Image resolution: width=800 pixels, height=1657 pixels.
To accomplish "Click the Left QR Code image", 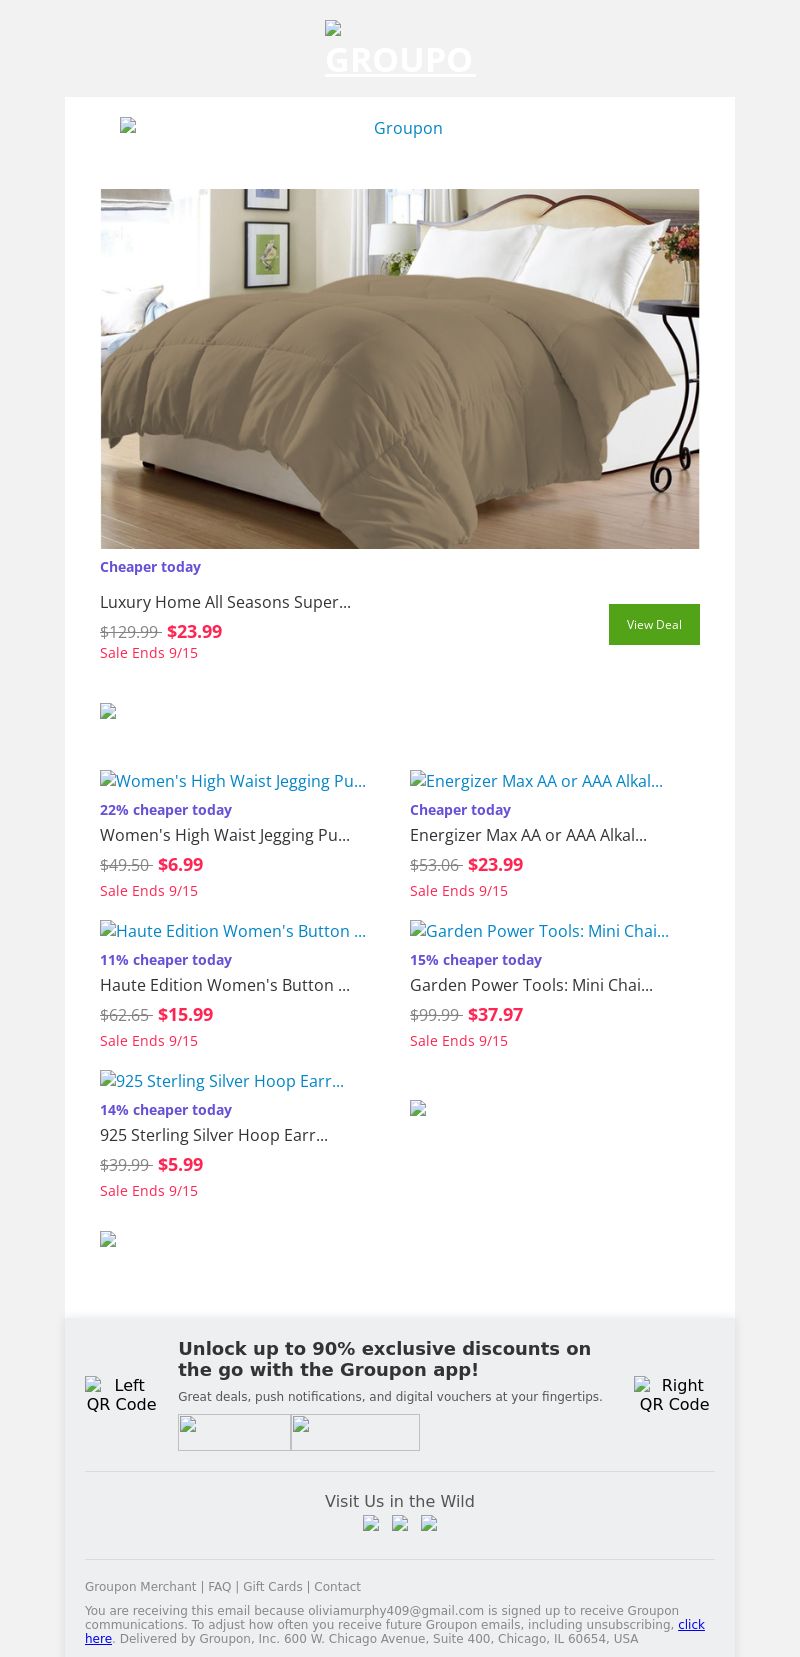I will pos(121,1394).
